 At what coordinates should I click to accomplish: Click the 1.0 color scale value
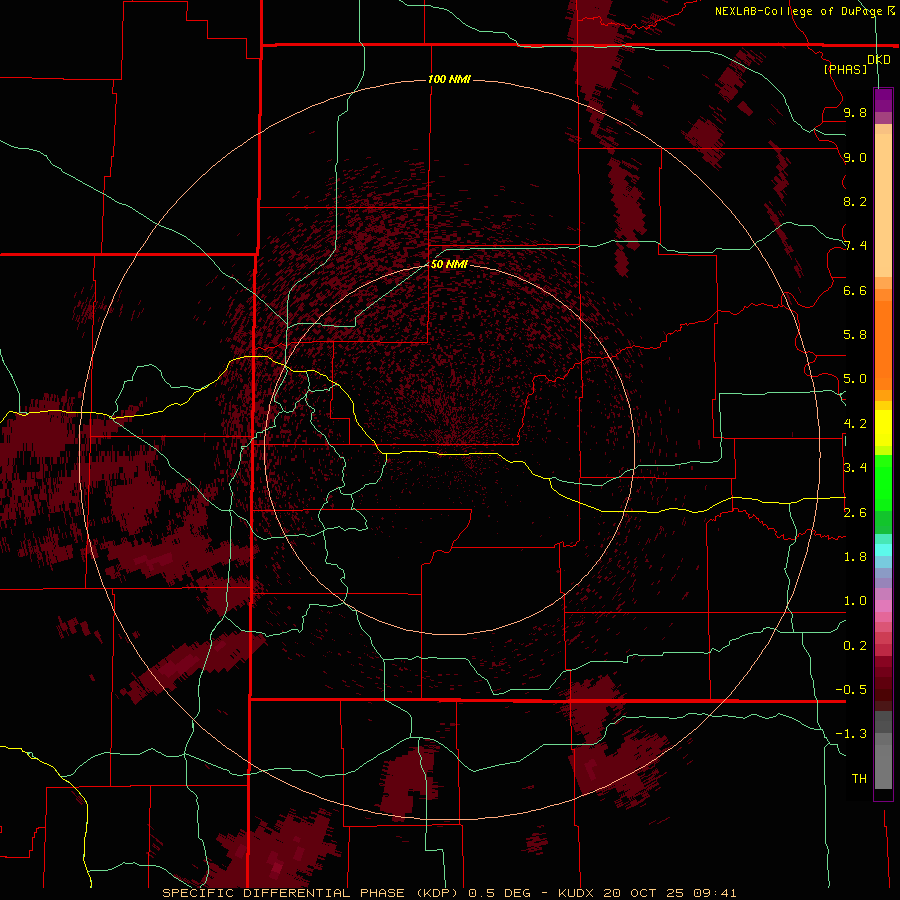[855, 601]
